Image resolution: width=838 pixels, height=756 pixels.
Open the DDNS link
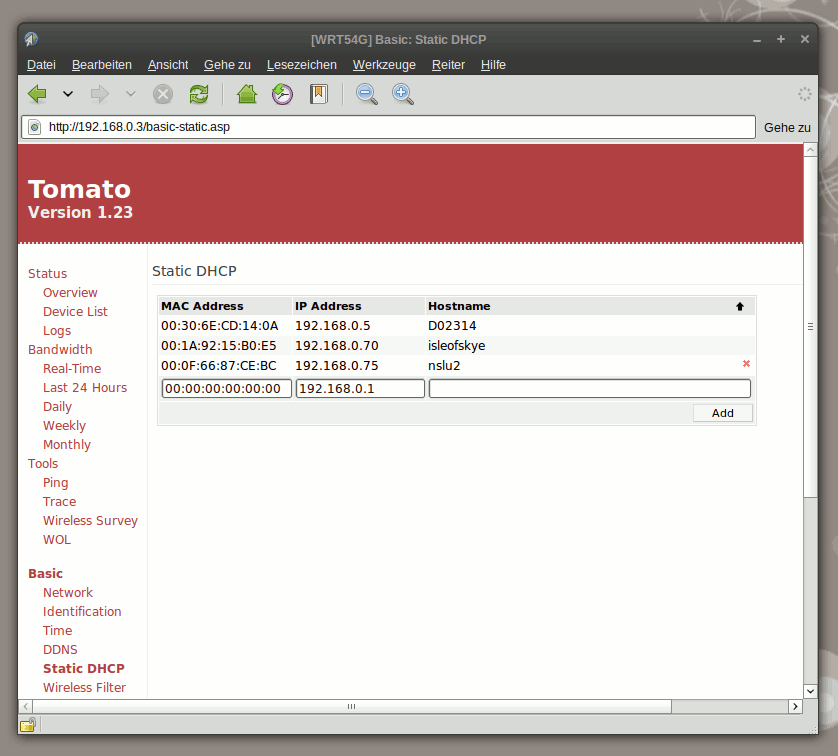tap(60, 650)
